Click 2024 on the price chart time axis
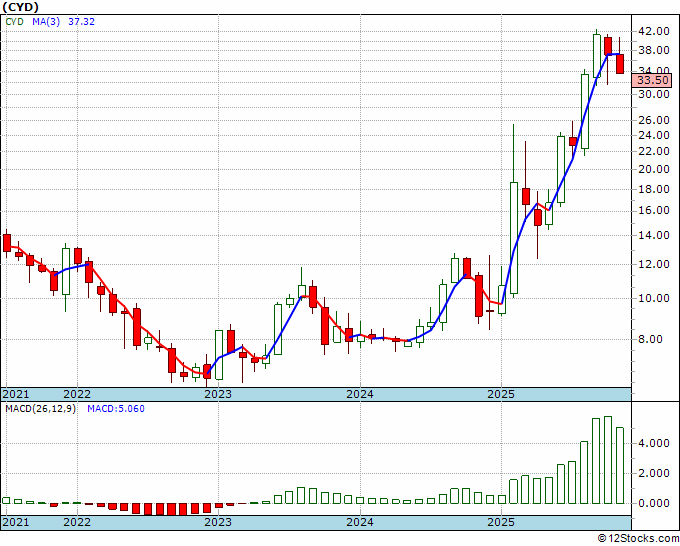 (x=360, y=394)
